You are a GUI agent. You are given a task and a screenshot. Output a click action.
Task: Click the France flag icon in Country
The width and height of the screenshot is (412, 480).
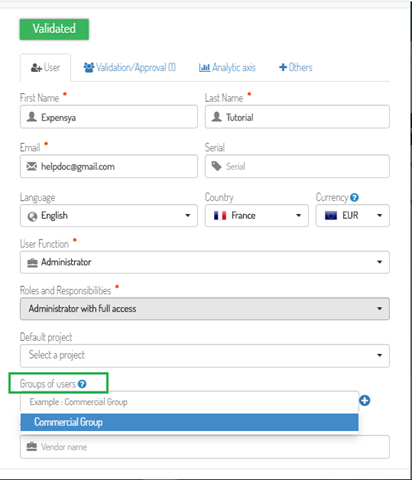click(220, 216)
